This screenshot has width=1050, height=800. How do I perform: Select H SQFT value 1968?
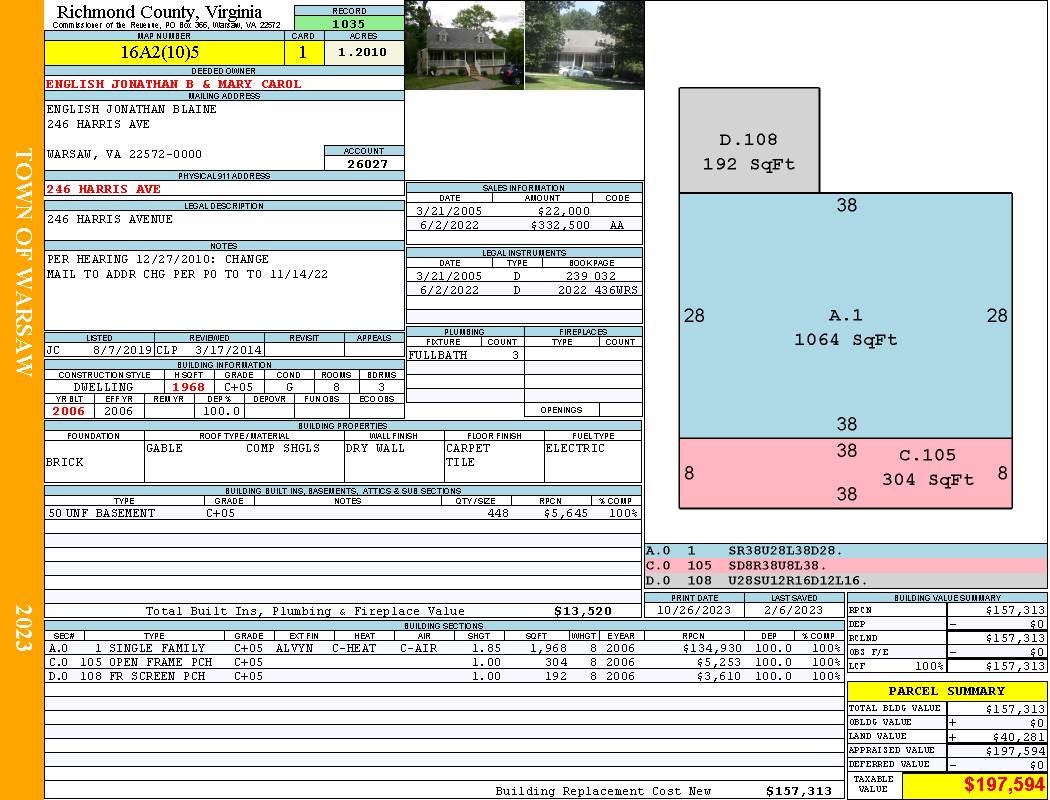point(188,386)
